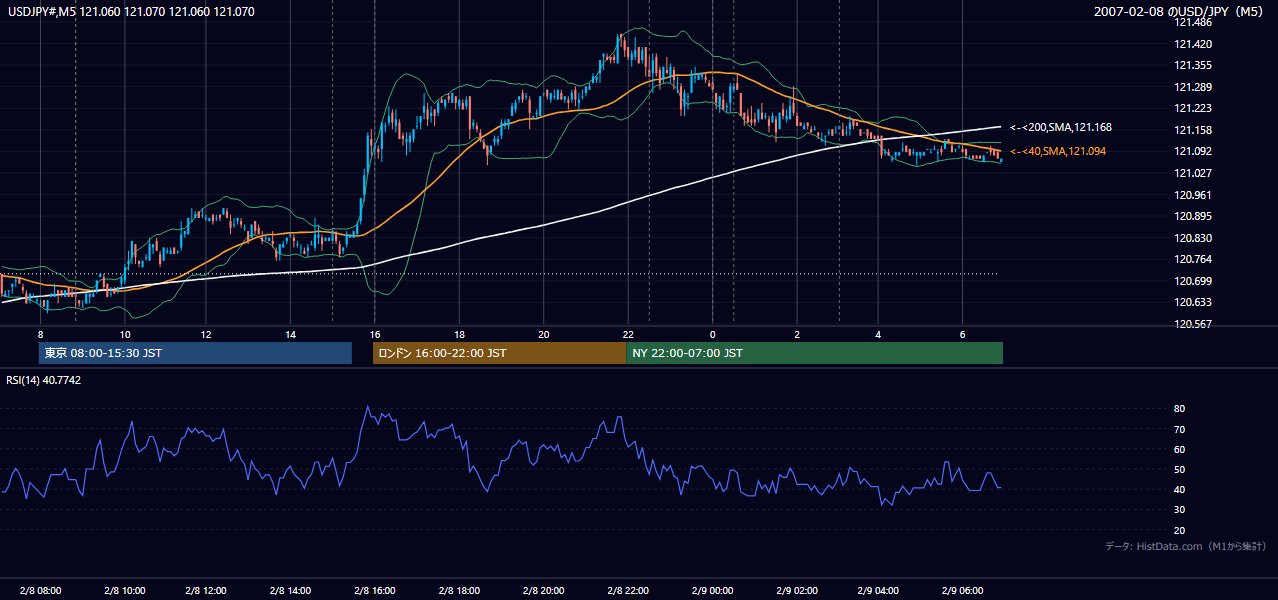Click price axis value 121.289
The image size is (1278, 600).
click(x=1191, y=87)
